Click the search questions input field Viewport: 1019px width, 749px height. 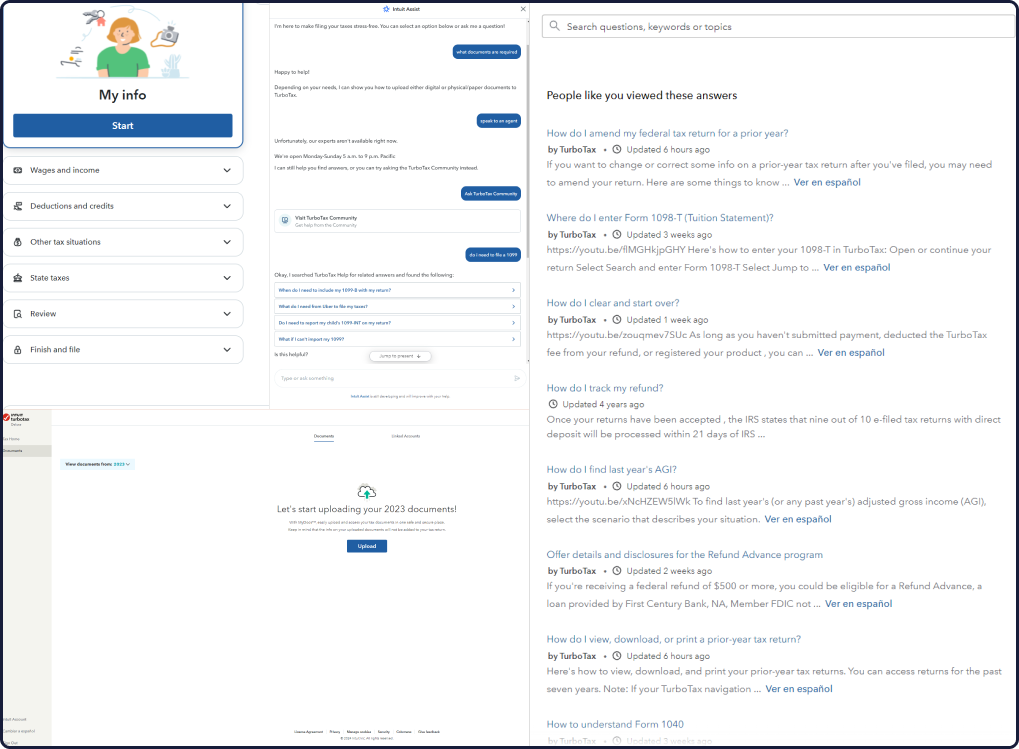pyautogui.click(x=779, y=27)
